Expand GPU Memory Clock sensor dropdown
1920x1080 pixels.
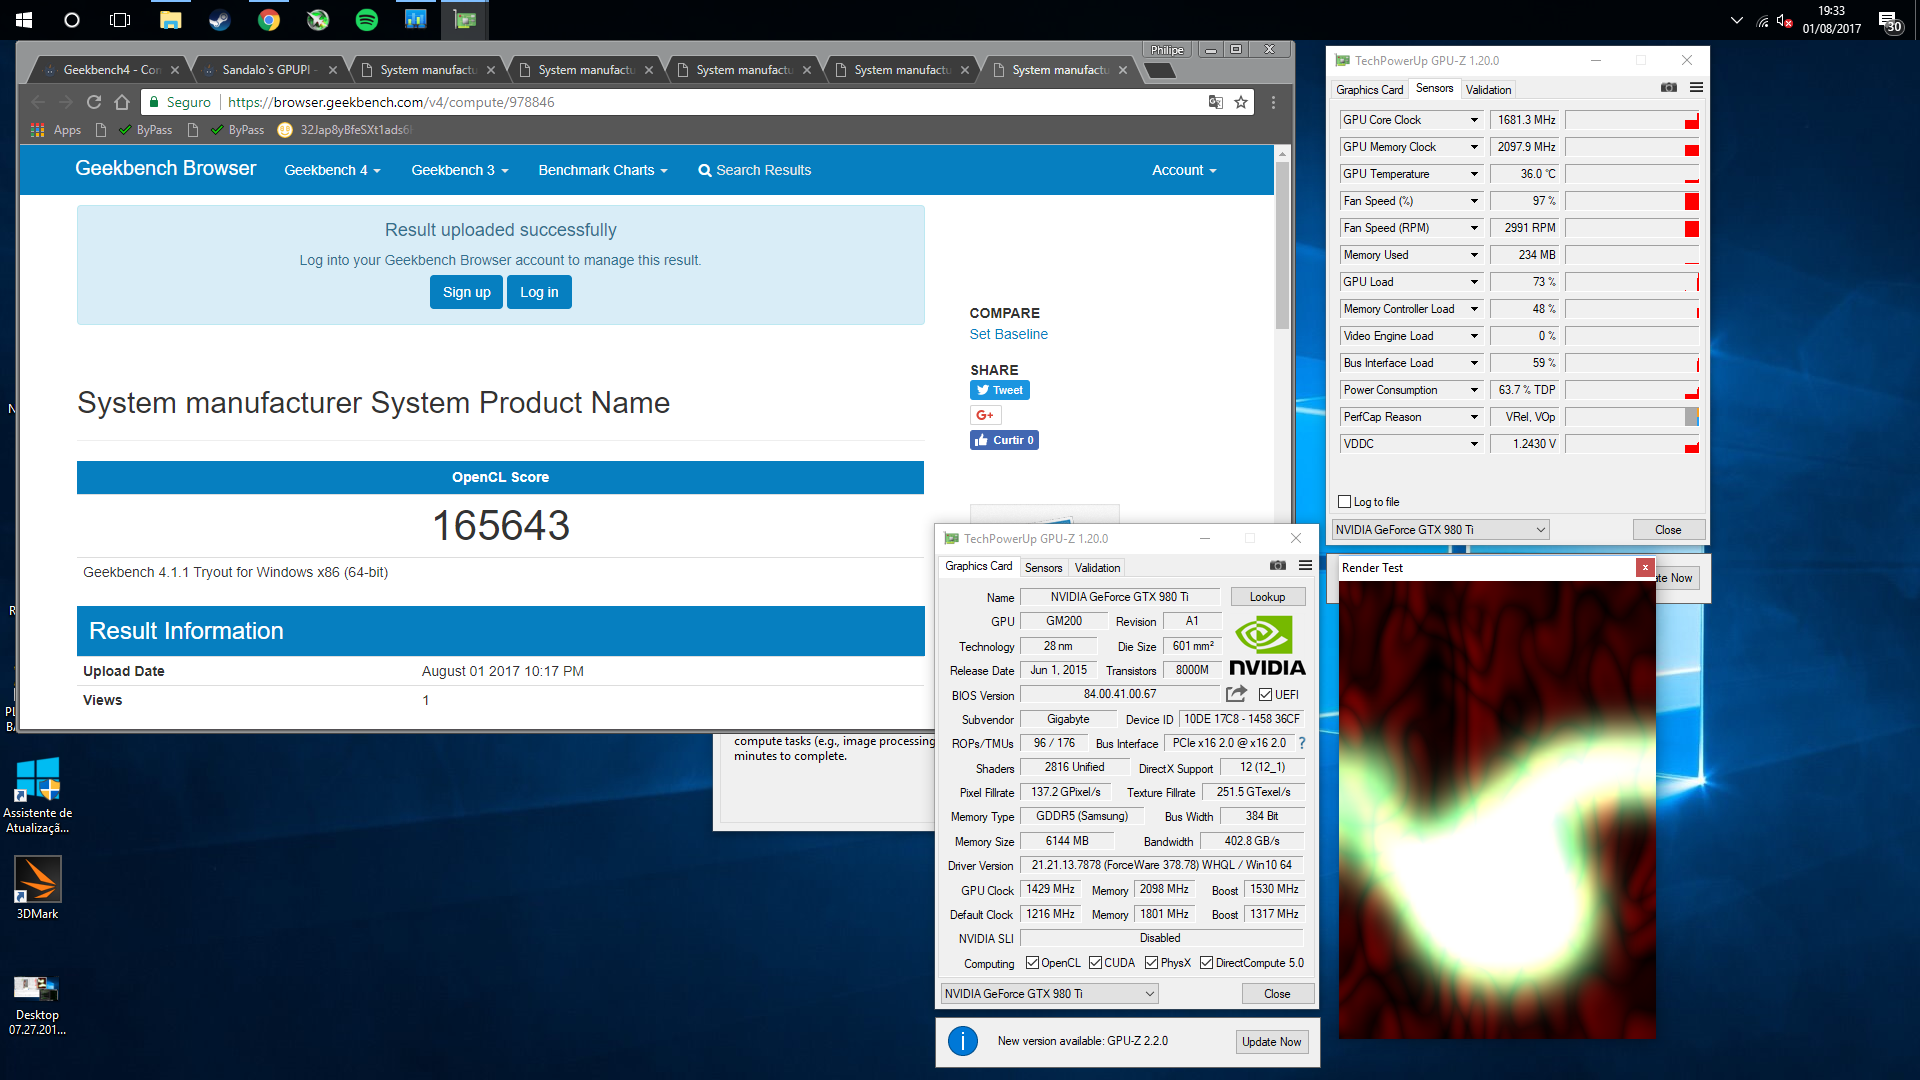click(1474, 147)
